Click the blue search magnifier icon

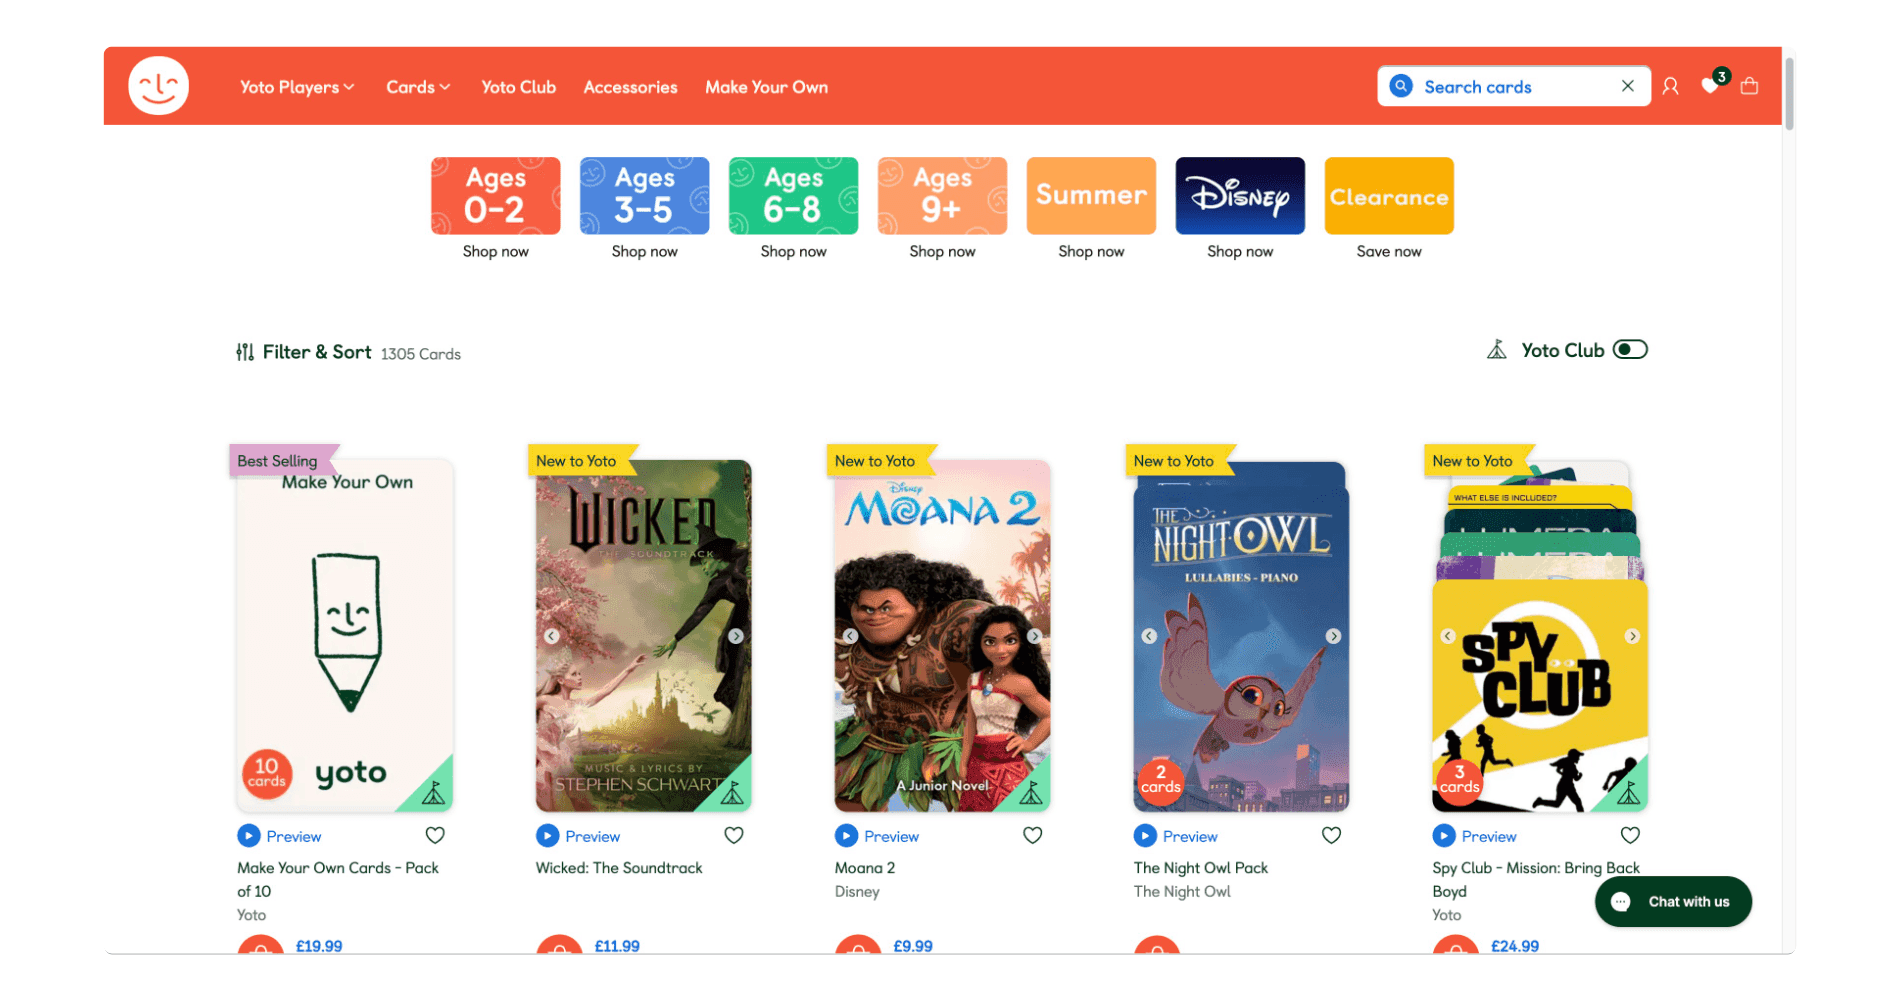(1401, 86)
